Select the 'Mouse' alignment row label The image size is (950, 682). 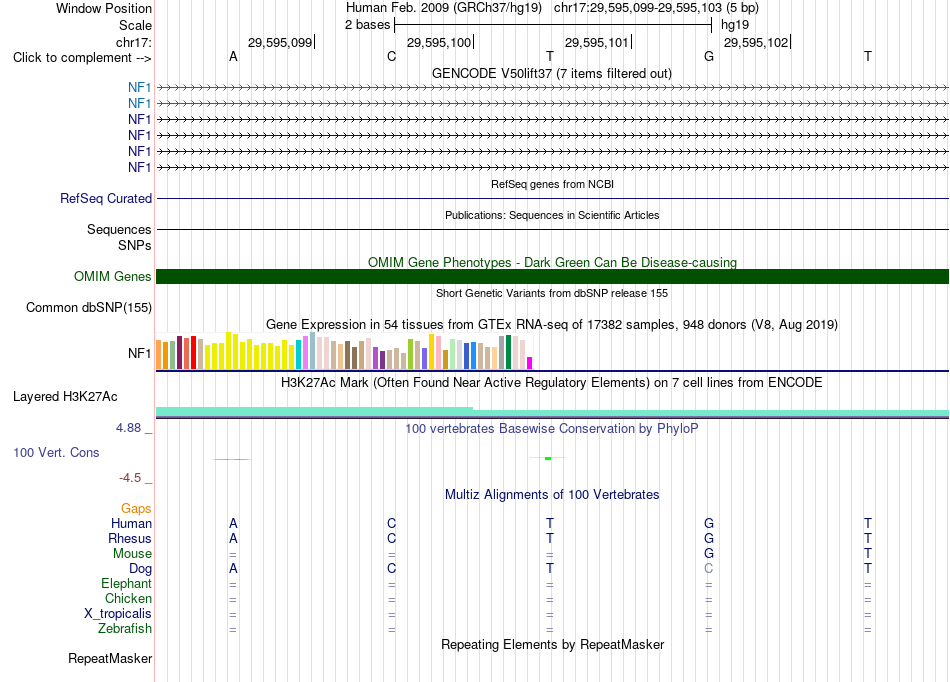coord(132,554)
